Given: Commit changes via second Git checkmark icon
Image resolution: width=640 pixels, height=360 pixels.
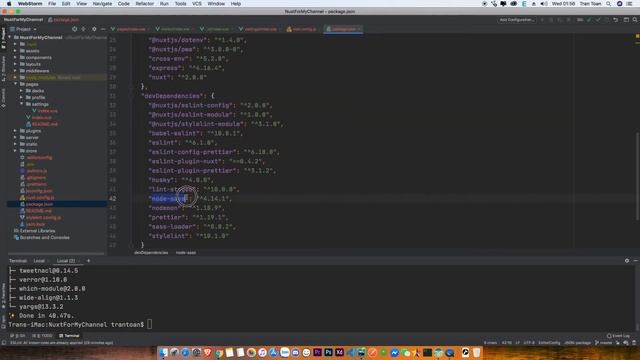Looking at the screenshot, I should 598,20.
